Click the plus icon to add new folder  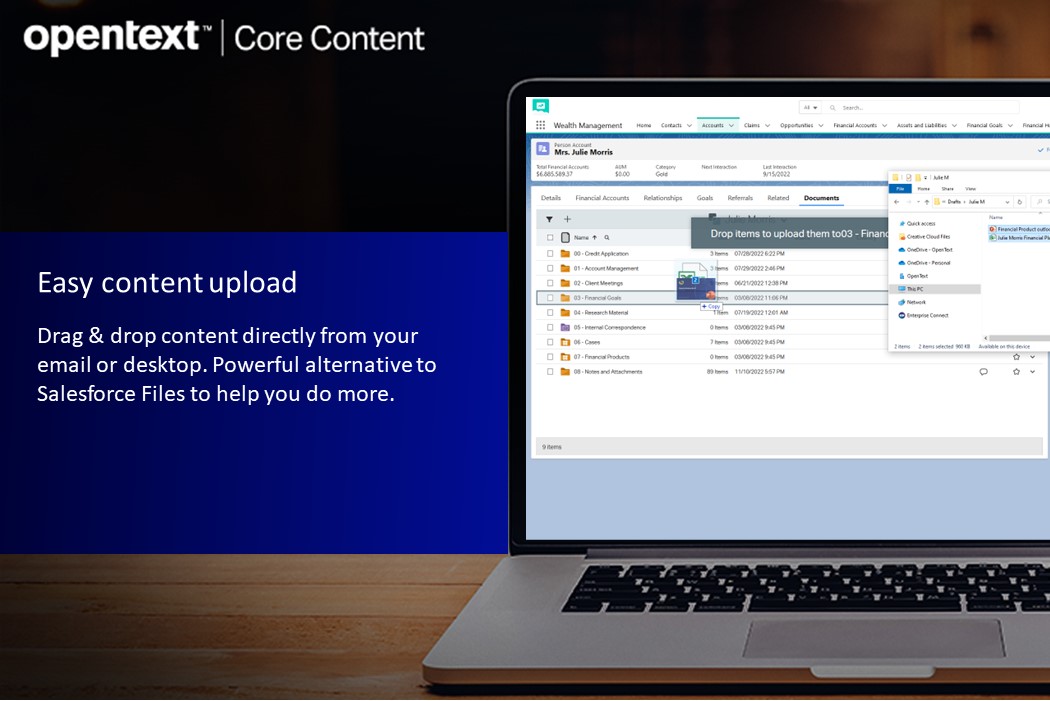(566, 218)
